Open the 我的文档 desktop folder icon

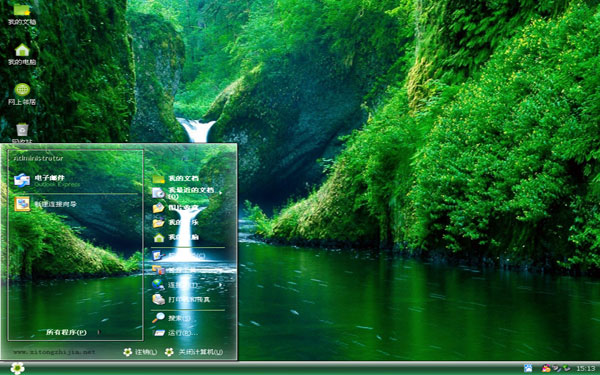click(22, 15)
